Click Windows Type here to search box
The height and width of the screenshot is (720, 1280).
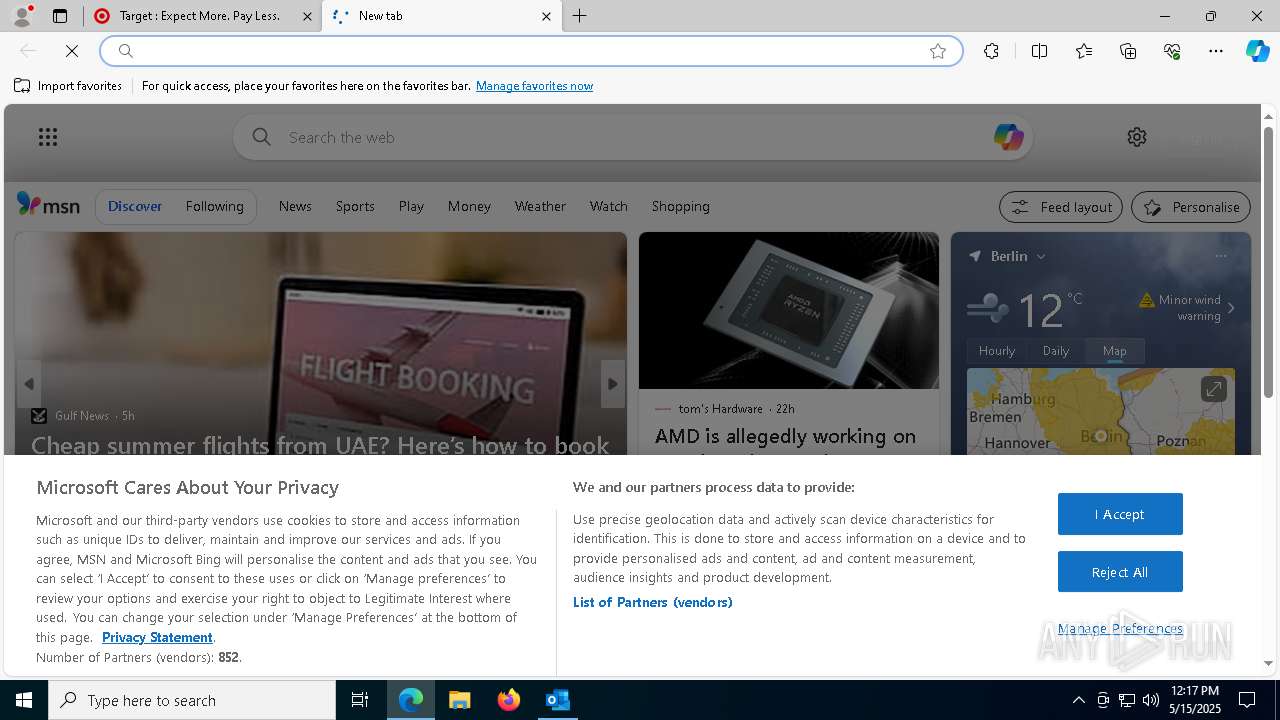(192, 700)
